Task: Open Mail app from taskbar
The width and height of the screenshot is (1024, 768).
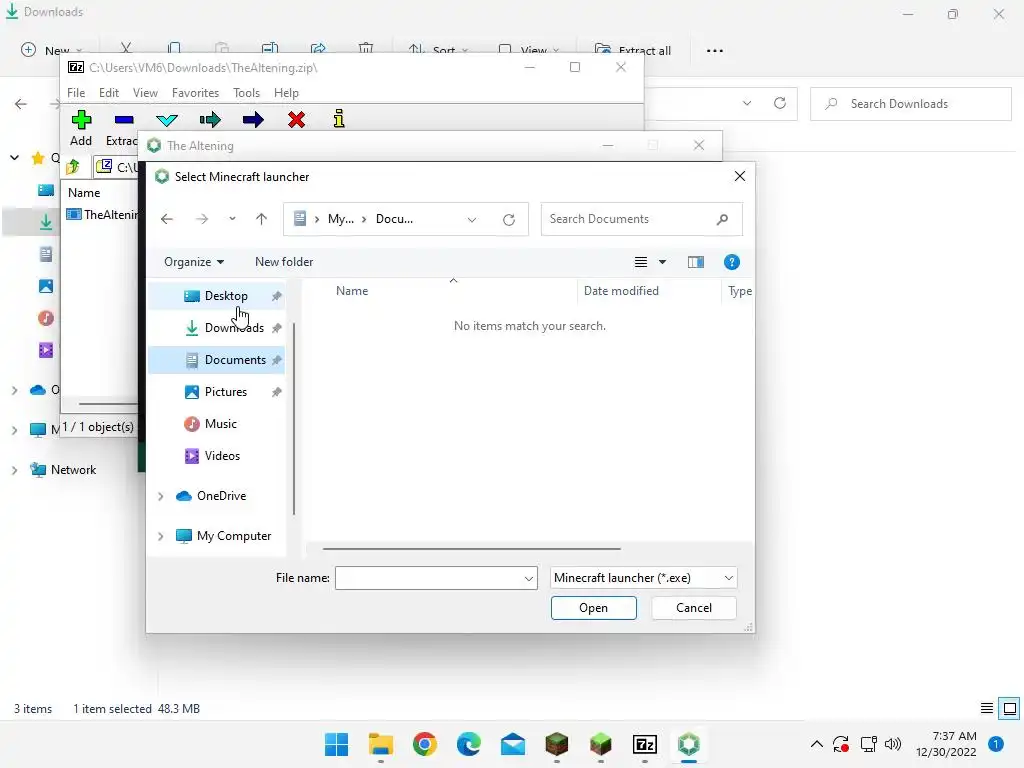Action: 513,744
